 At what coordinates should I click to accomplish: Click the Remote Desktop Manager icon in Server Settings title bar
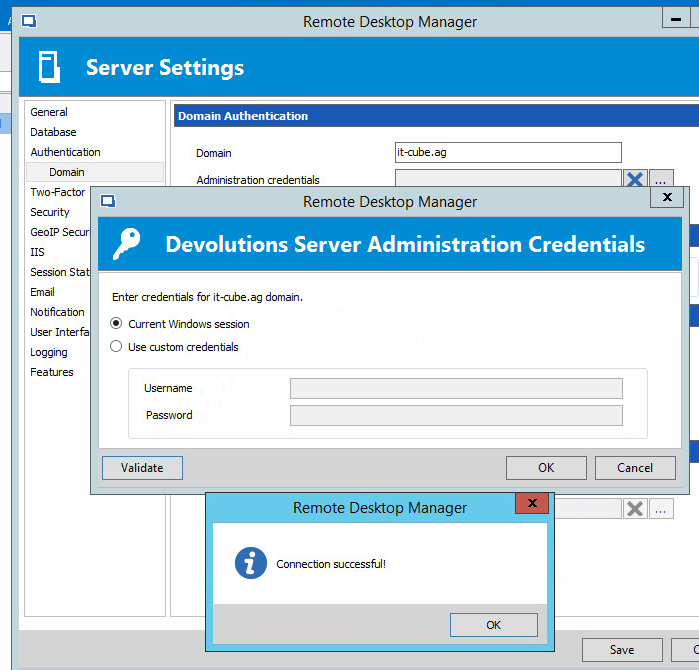coord(29,21)
